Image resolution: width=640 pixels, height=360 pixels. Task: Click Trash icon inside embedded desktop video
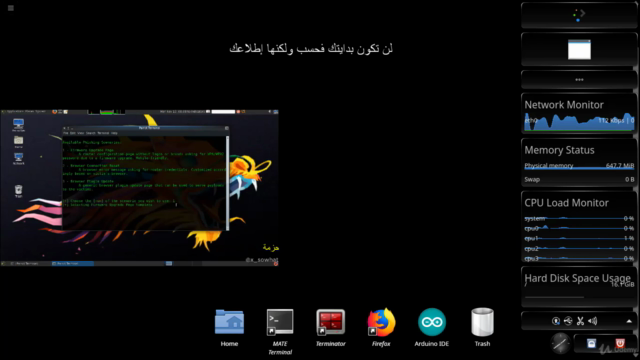point(18,191)
